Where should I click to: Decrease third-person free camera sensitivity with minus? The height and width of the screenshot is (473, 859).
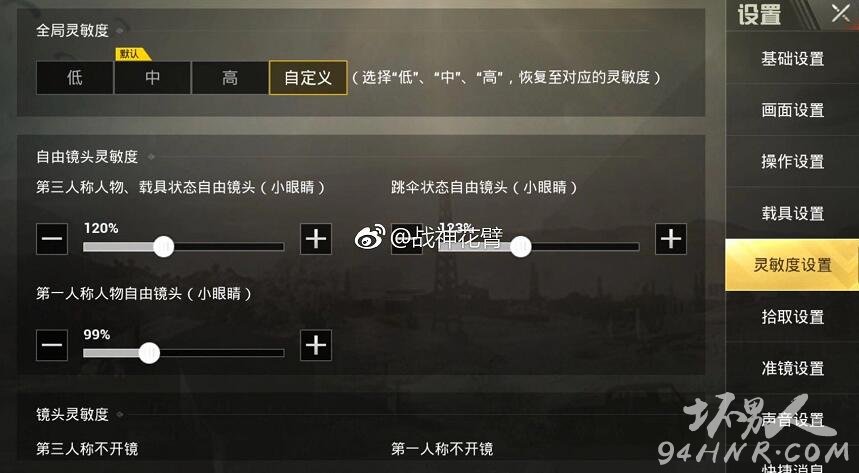(x=52, y=239)
